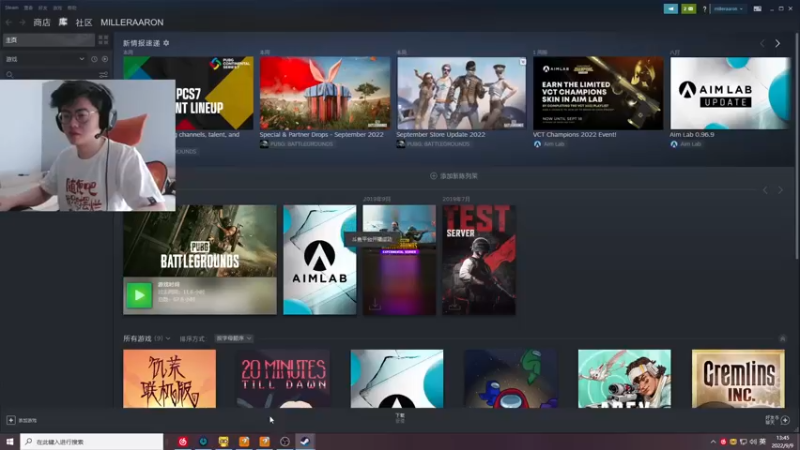
Task: Switch the library to collections grid view
Action: 104,40
